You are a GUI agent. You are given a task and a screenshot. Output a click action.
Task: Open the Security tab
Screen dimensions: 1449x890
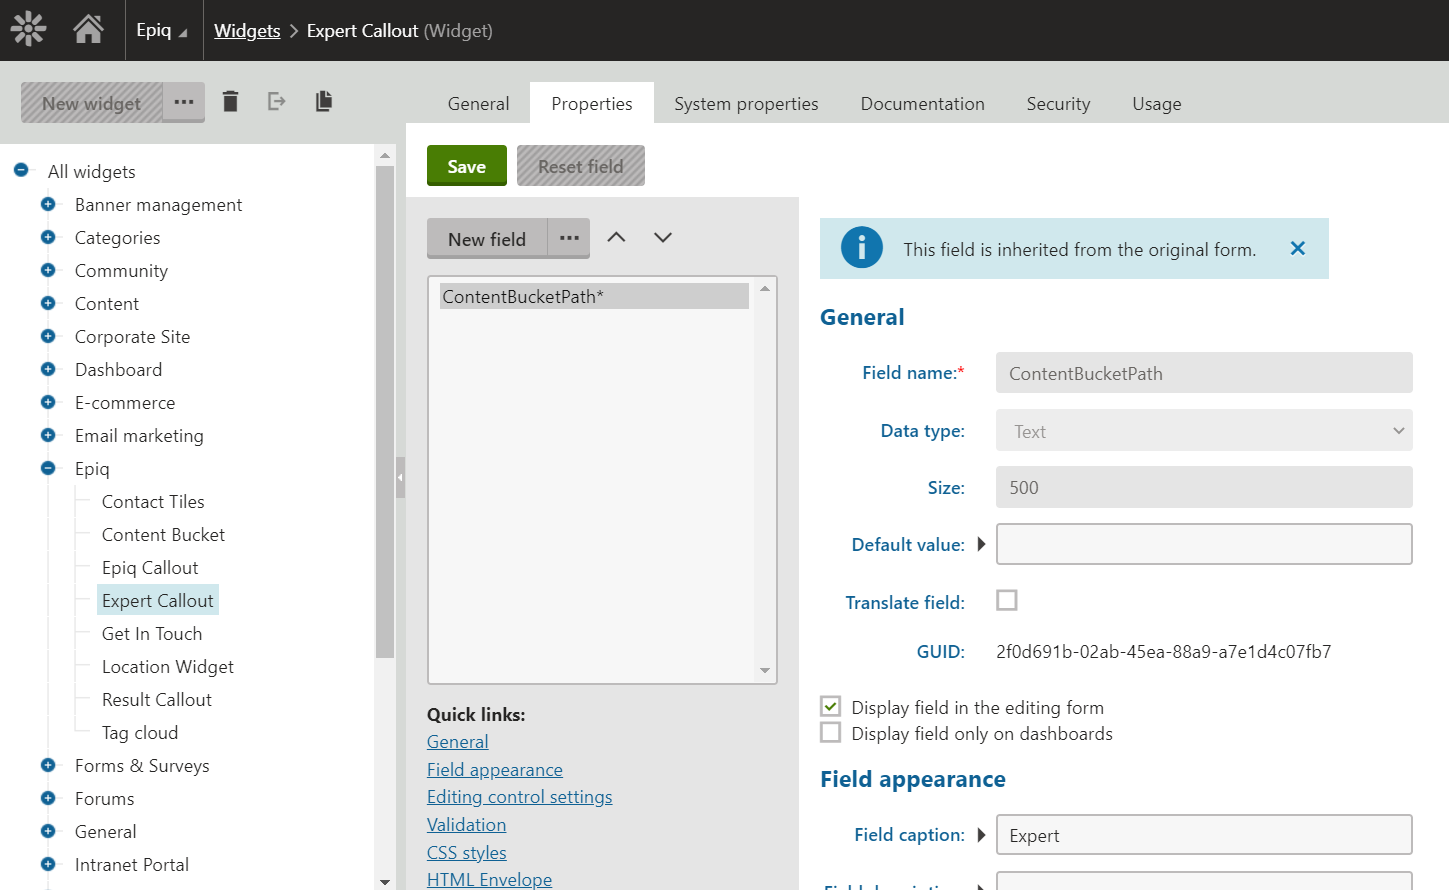[x=1057, y=104]
